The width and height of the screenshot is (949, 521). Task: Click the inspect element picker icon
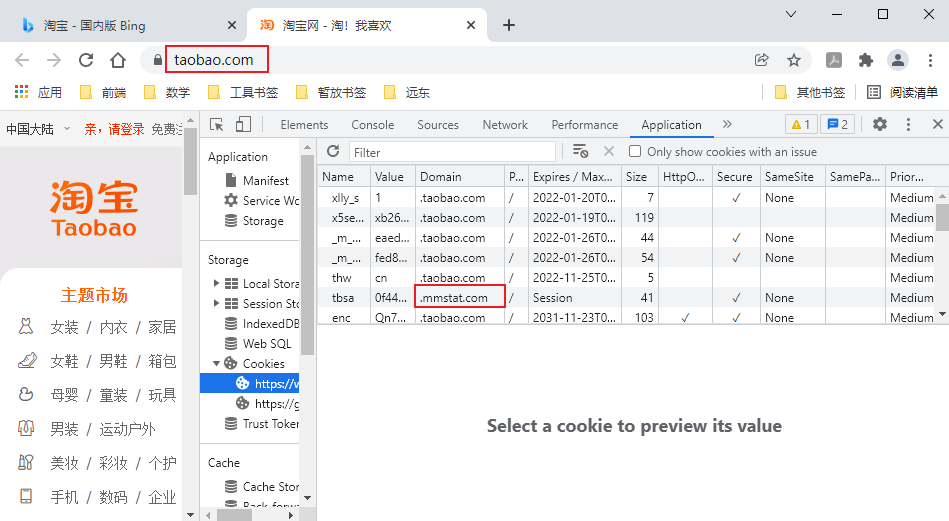tap(217, 125)
